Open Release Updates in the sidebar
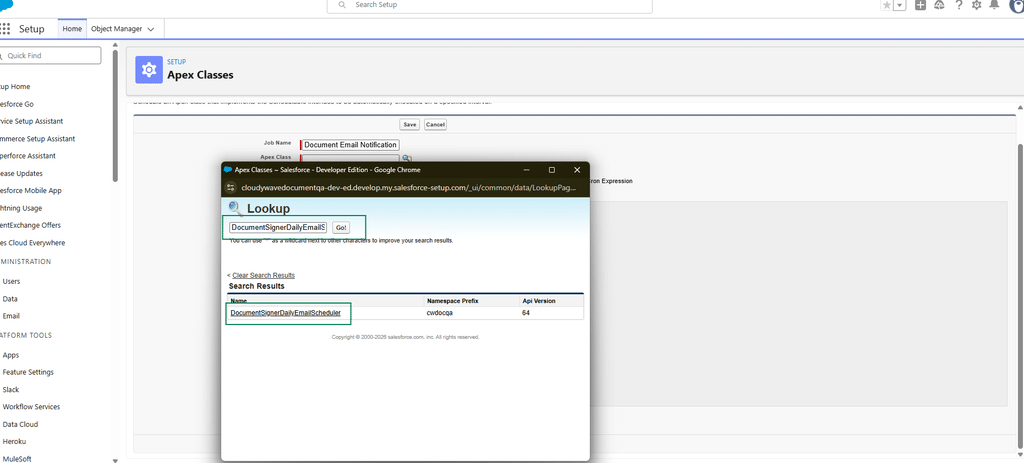Viewport: 1024px width, 463px height. pos(22,174)
